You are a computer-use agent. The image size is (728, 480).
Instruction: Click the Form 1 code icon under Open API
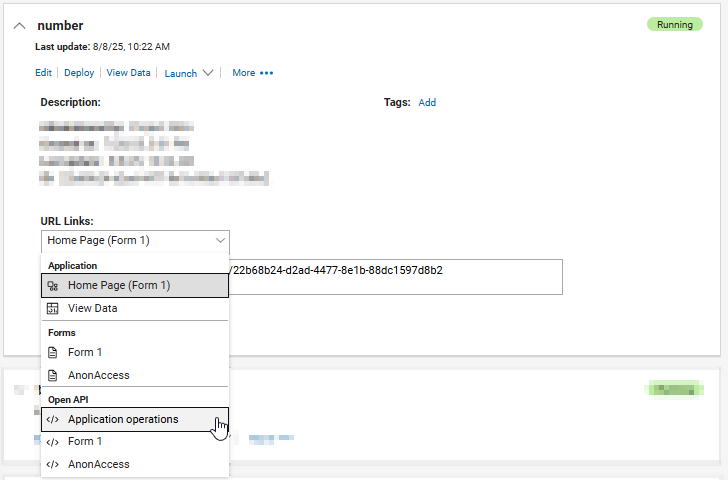pyautogui.click(x=53, y=441)
